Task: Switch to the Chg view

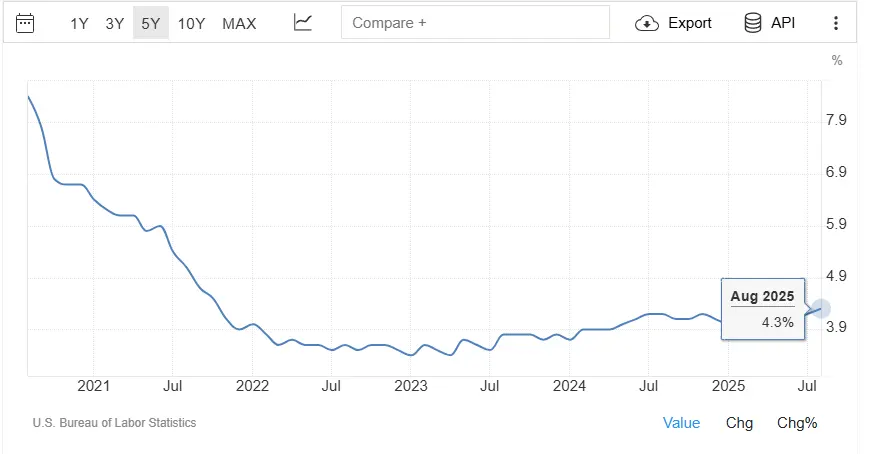Action: 739,423
